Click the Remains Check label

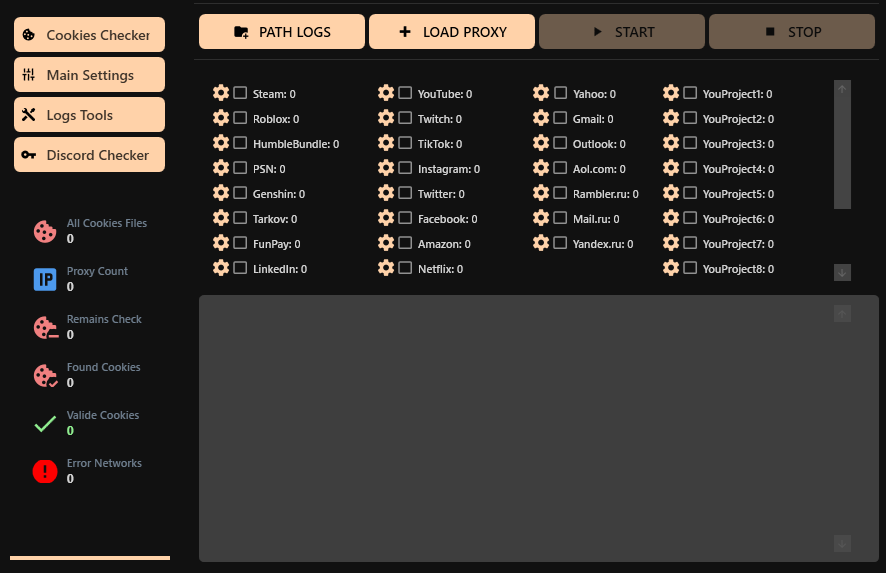pos(104,319)
